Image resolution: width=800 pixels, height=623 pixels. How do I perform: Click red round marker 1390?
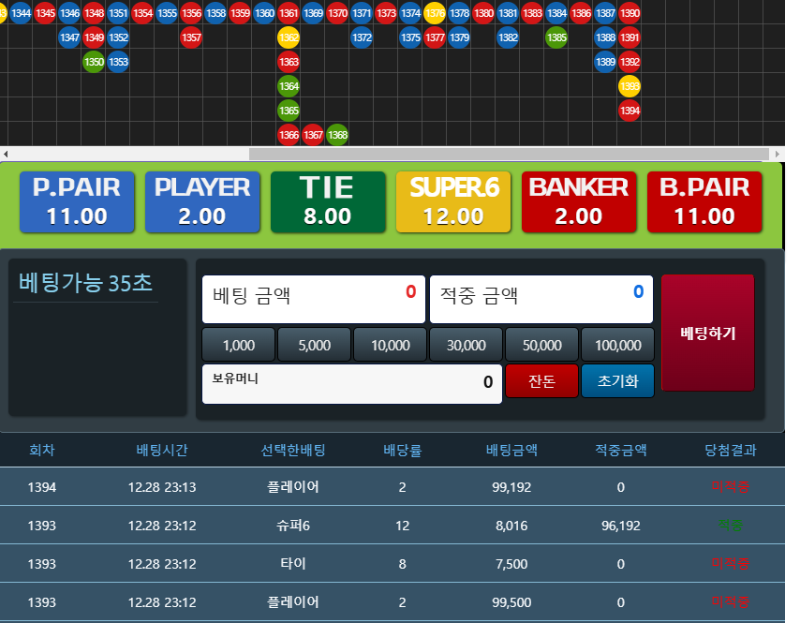click(x=630, y=13)
